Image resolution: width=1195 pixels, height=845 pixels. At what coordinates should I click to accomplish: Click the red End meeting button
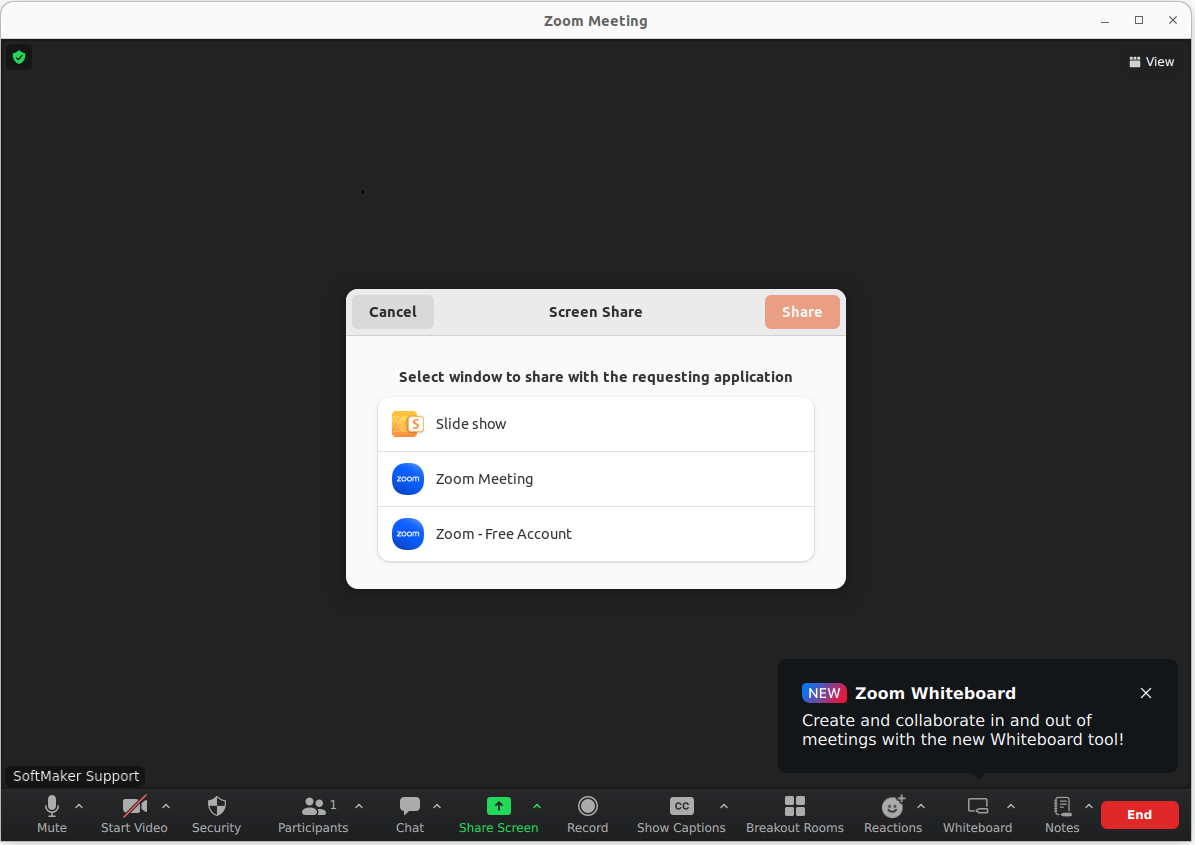point(1139,815)
